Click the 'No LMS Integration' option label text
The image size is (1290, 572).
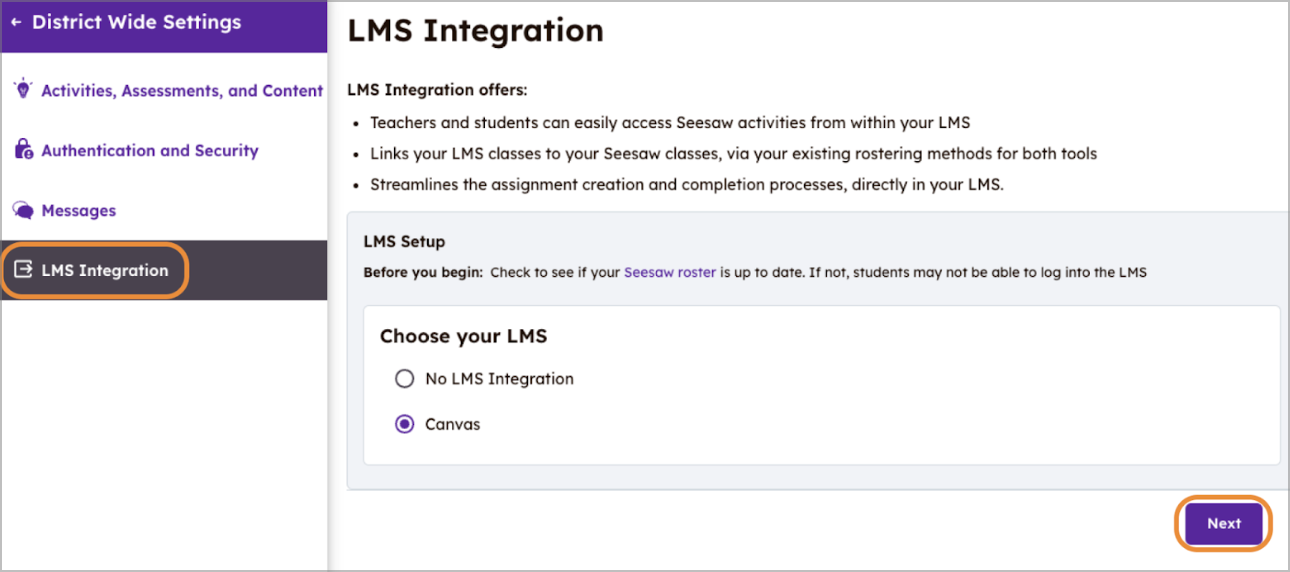[499, 379]
